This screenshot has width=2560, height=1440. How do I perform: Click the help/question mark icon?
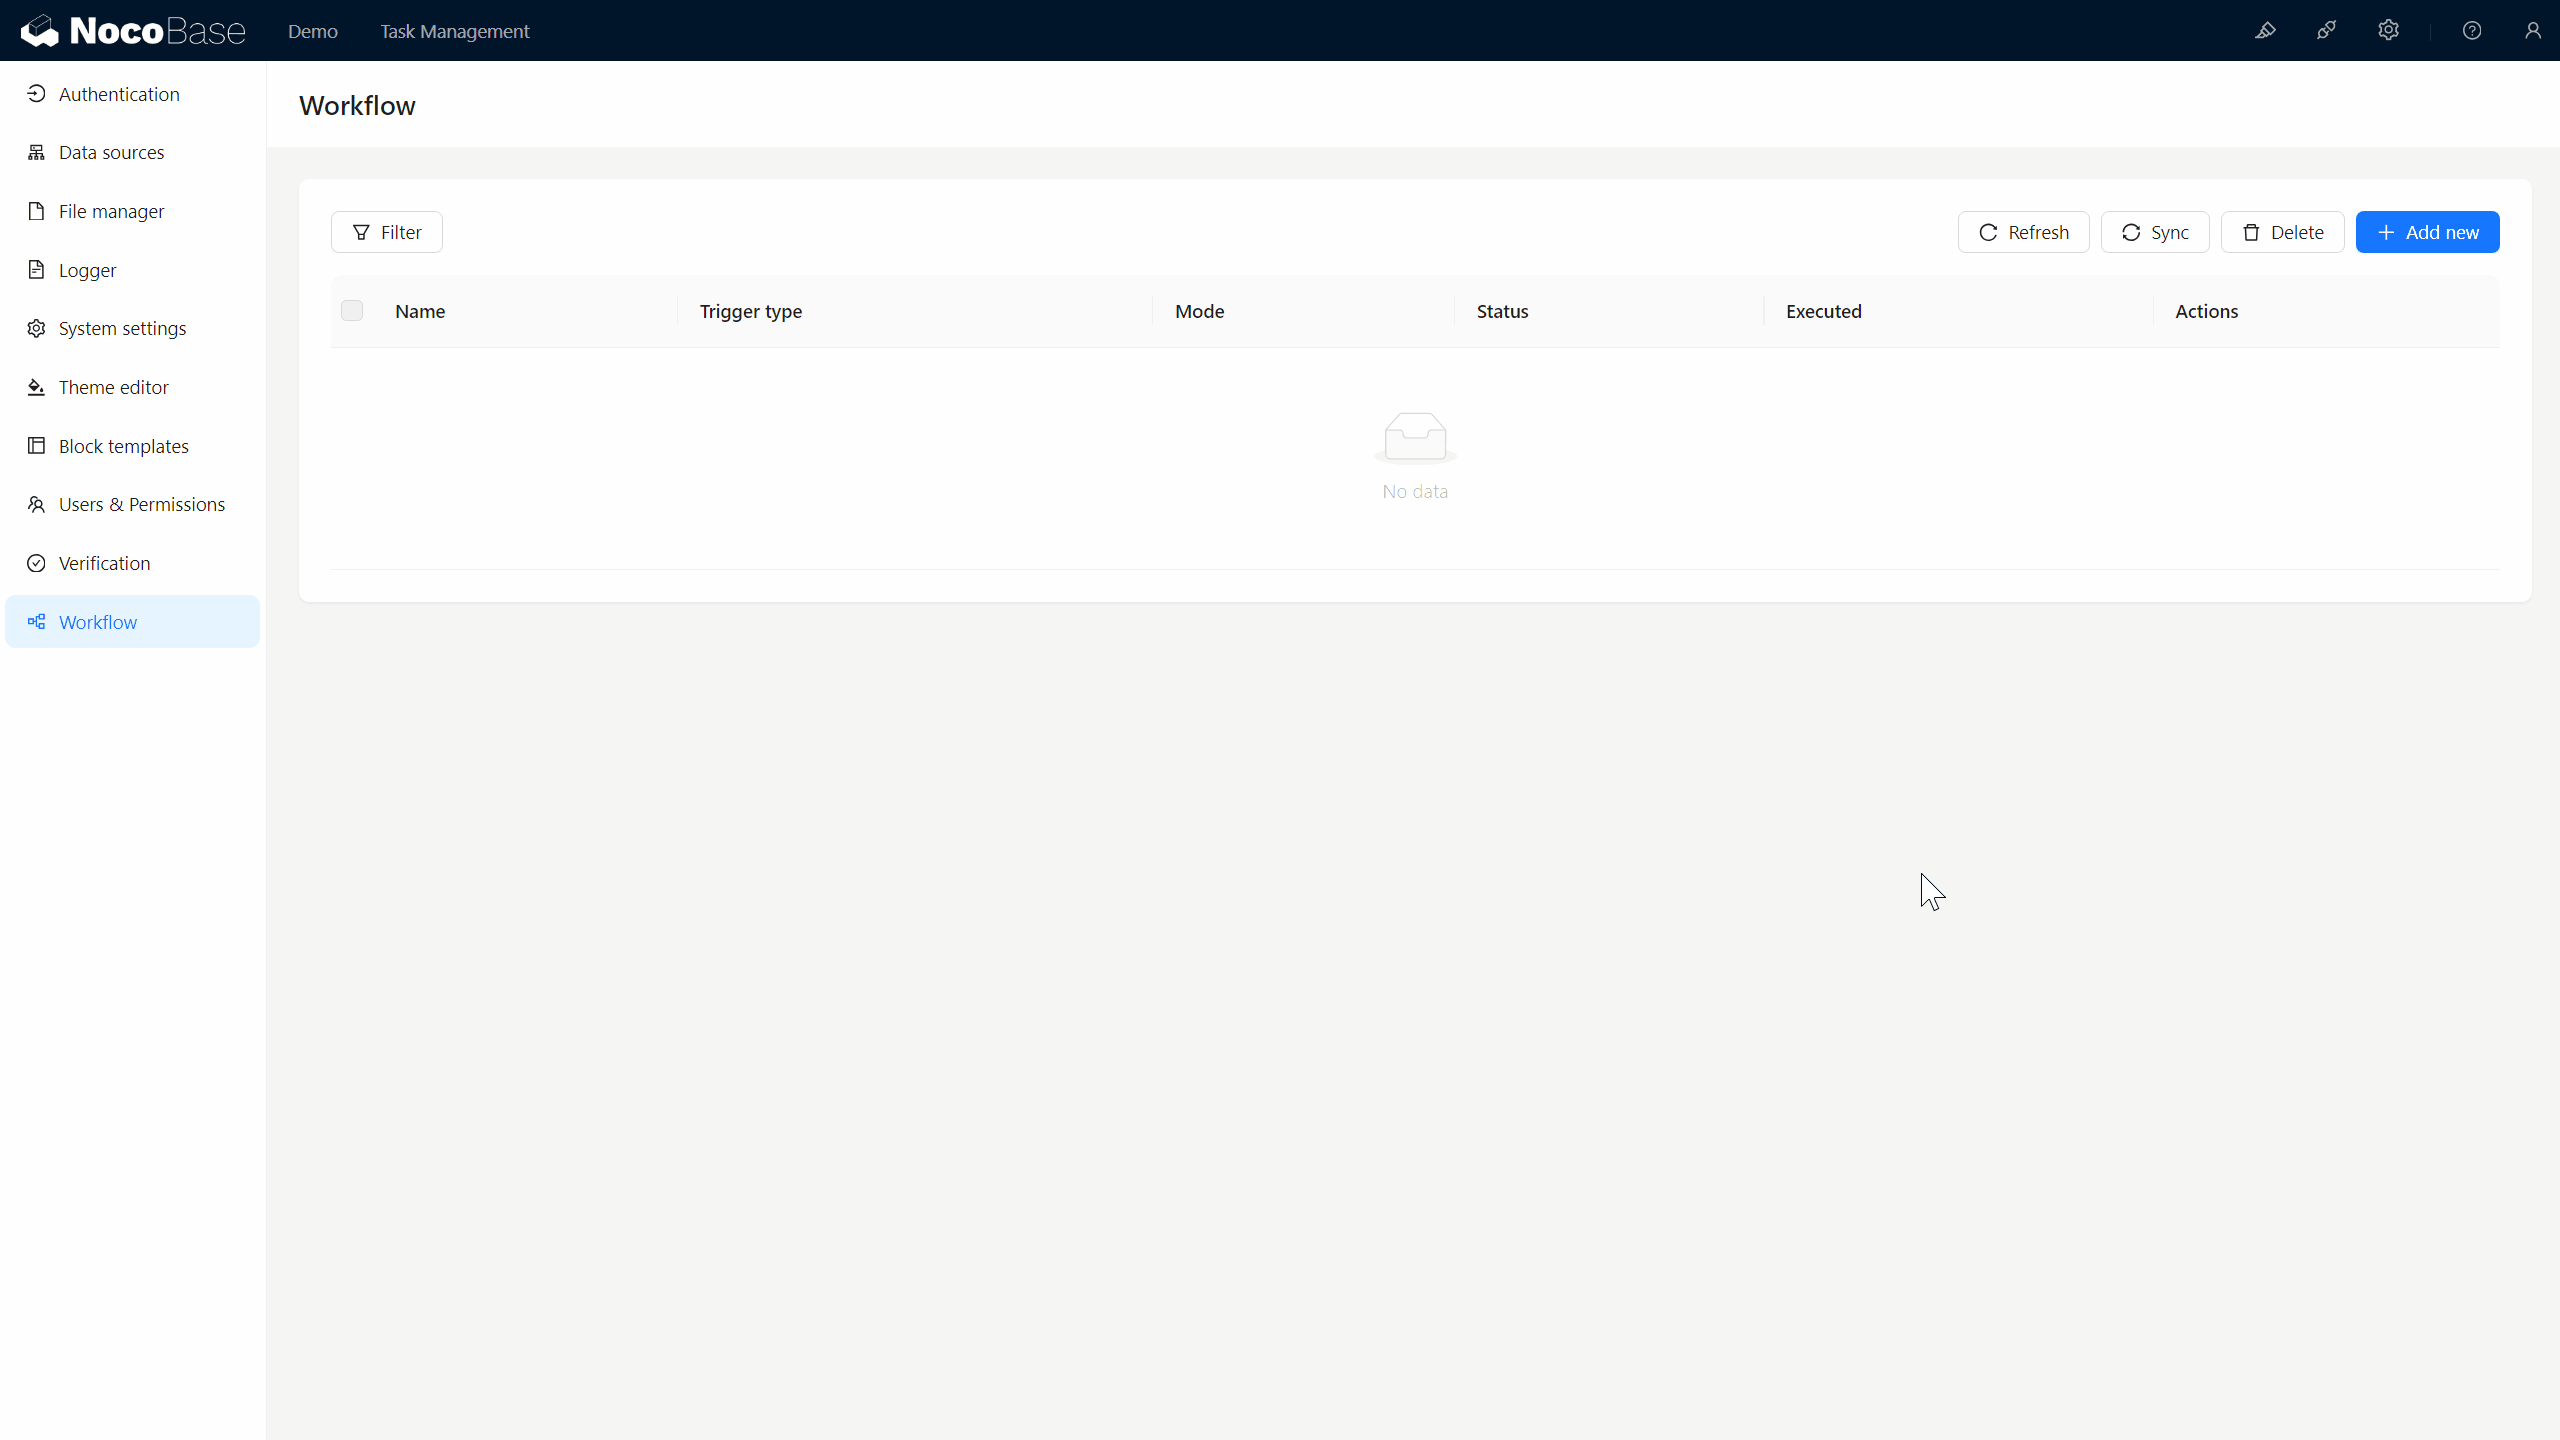click(2472, 30)
